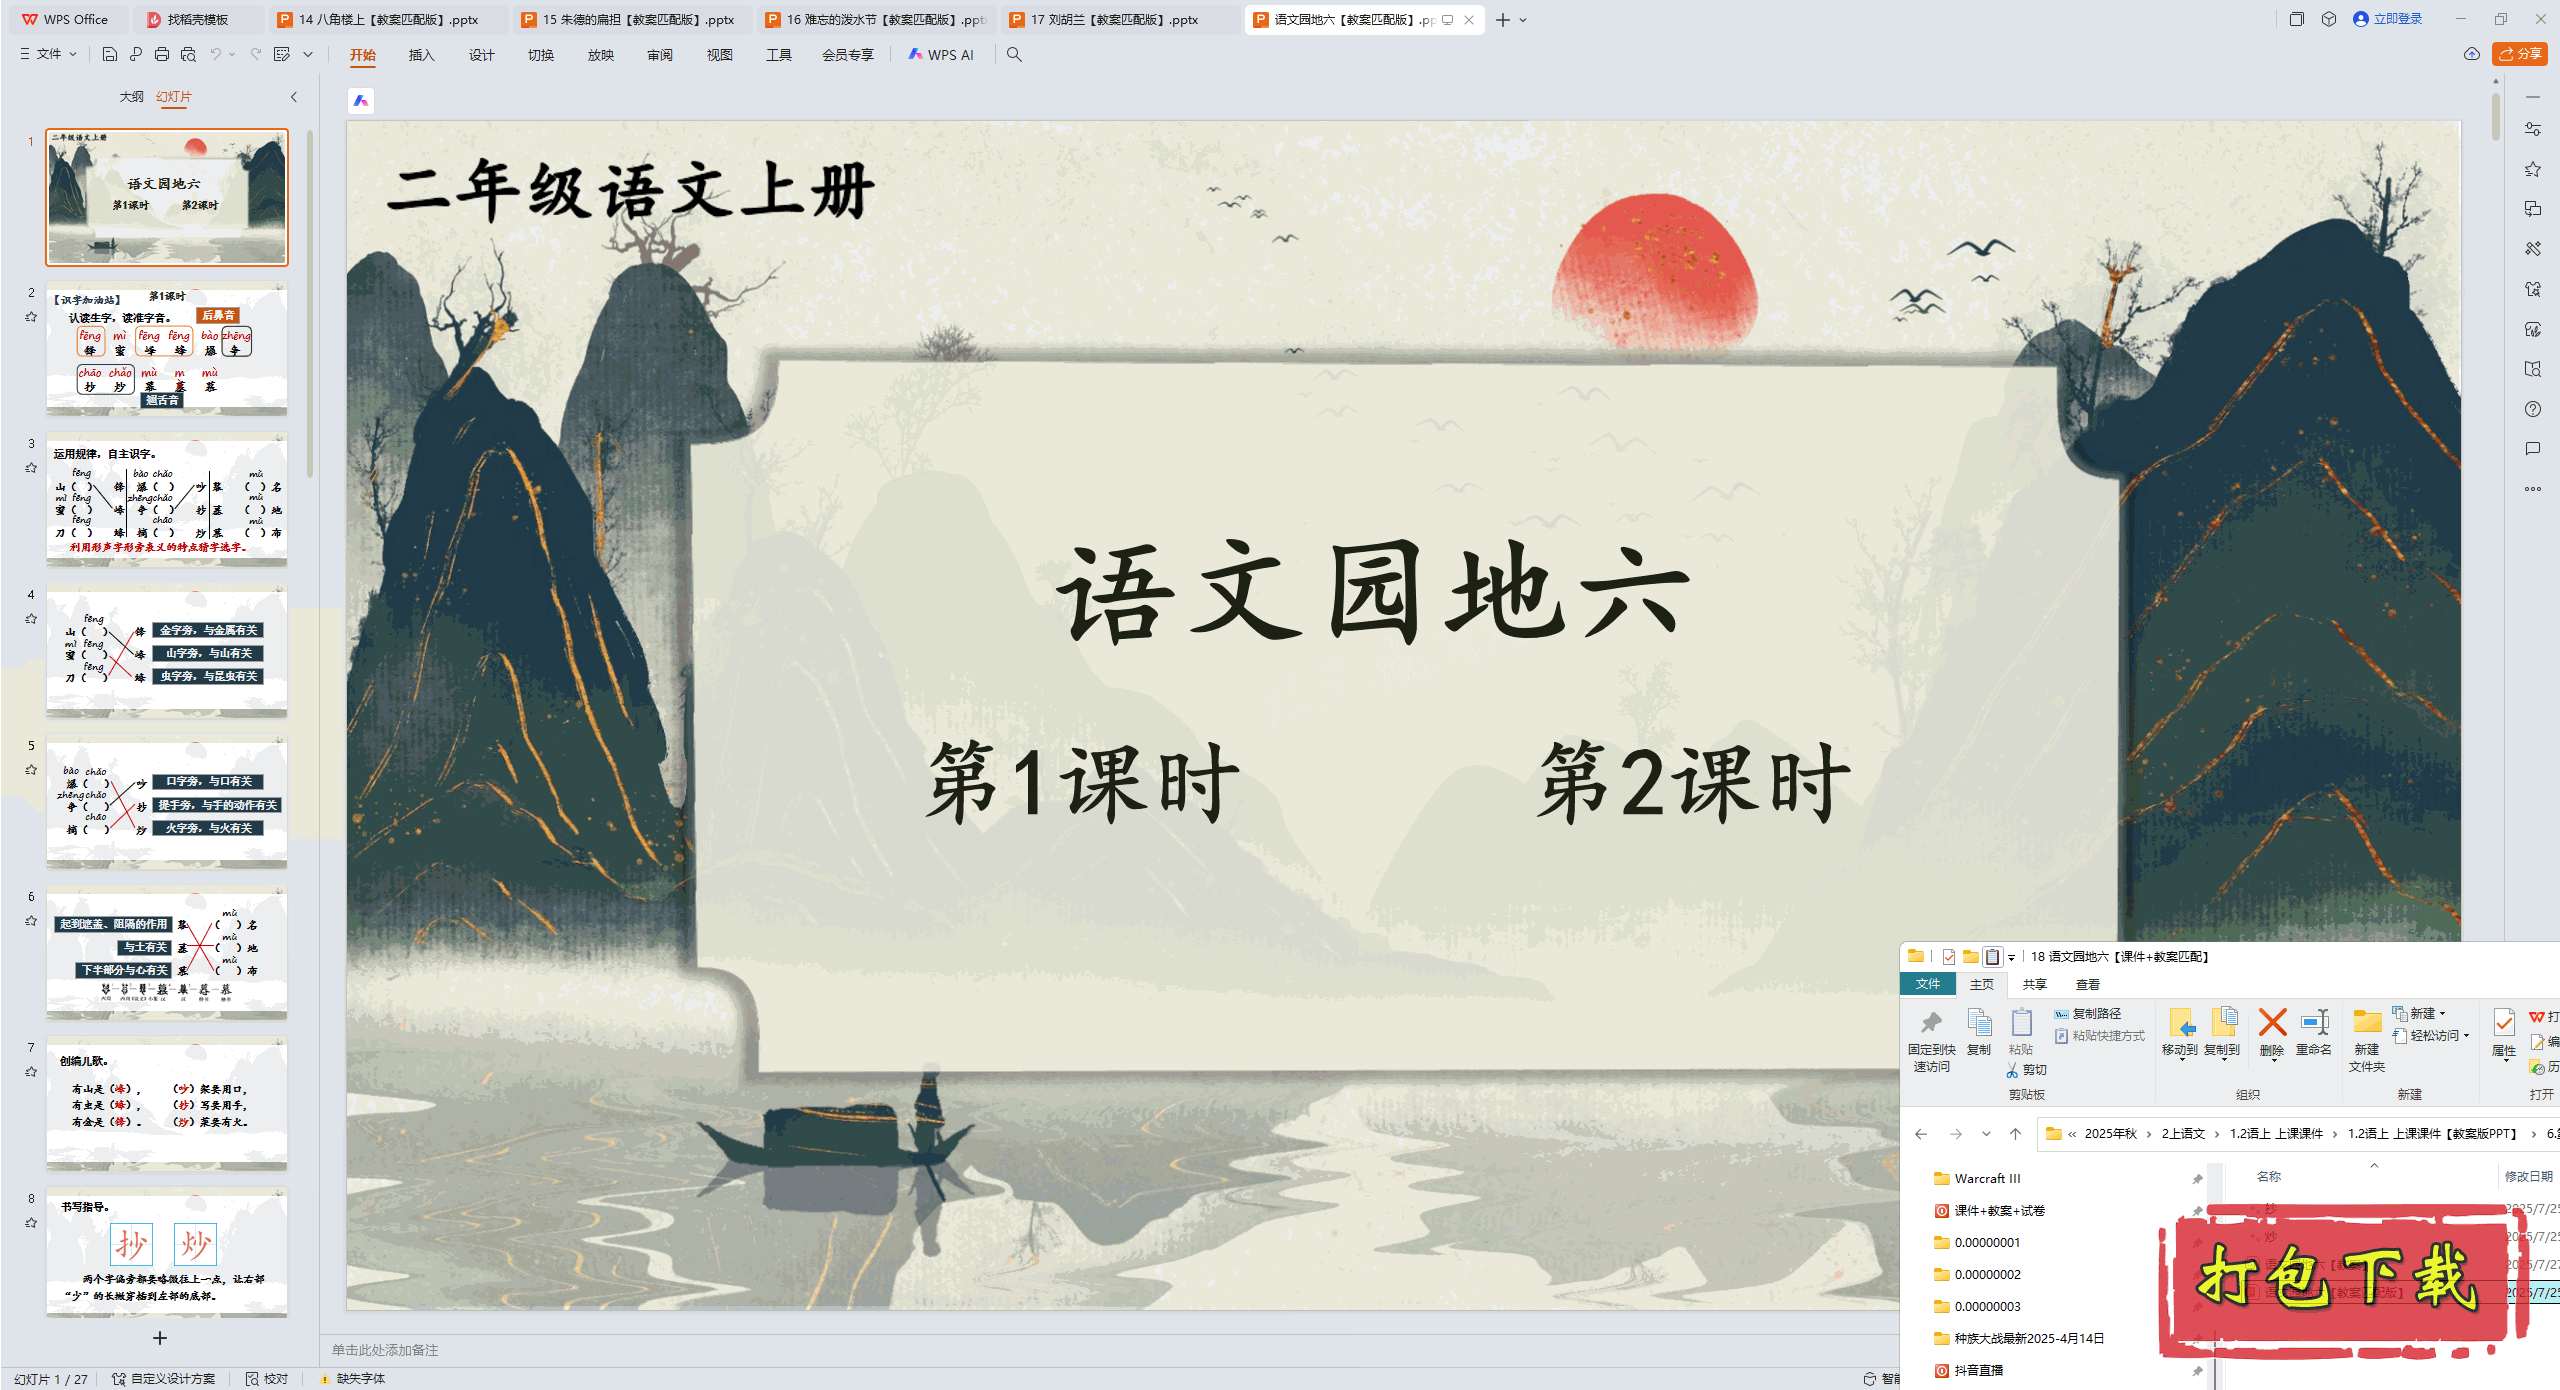This screenshot has width=2560, height=1390.
Task: Click the floating WPS AI icon above slide
Action: (361, 101)
